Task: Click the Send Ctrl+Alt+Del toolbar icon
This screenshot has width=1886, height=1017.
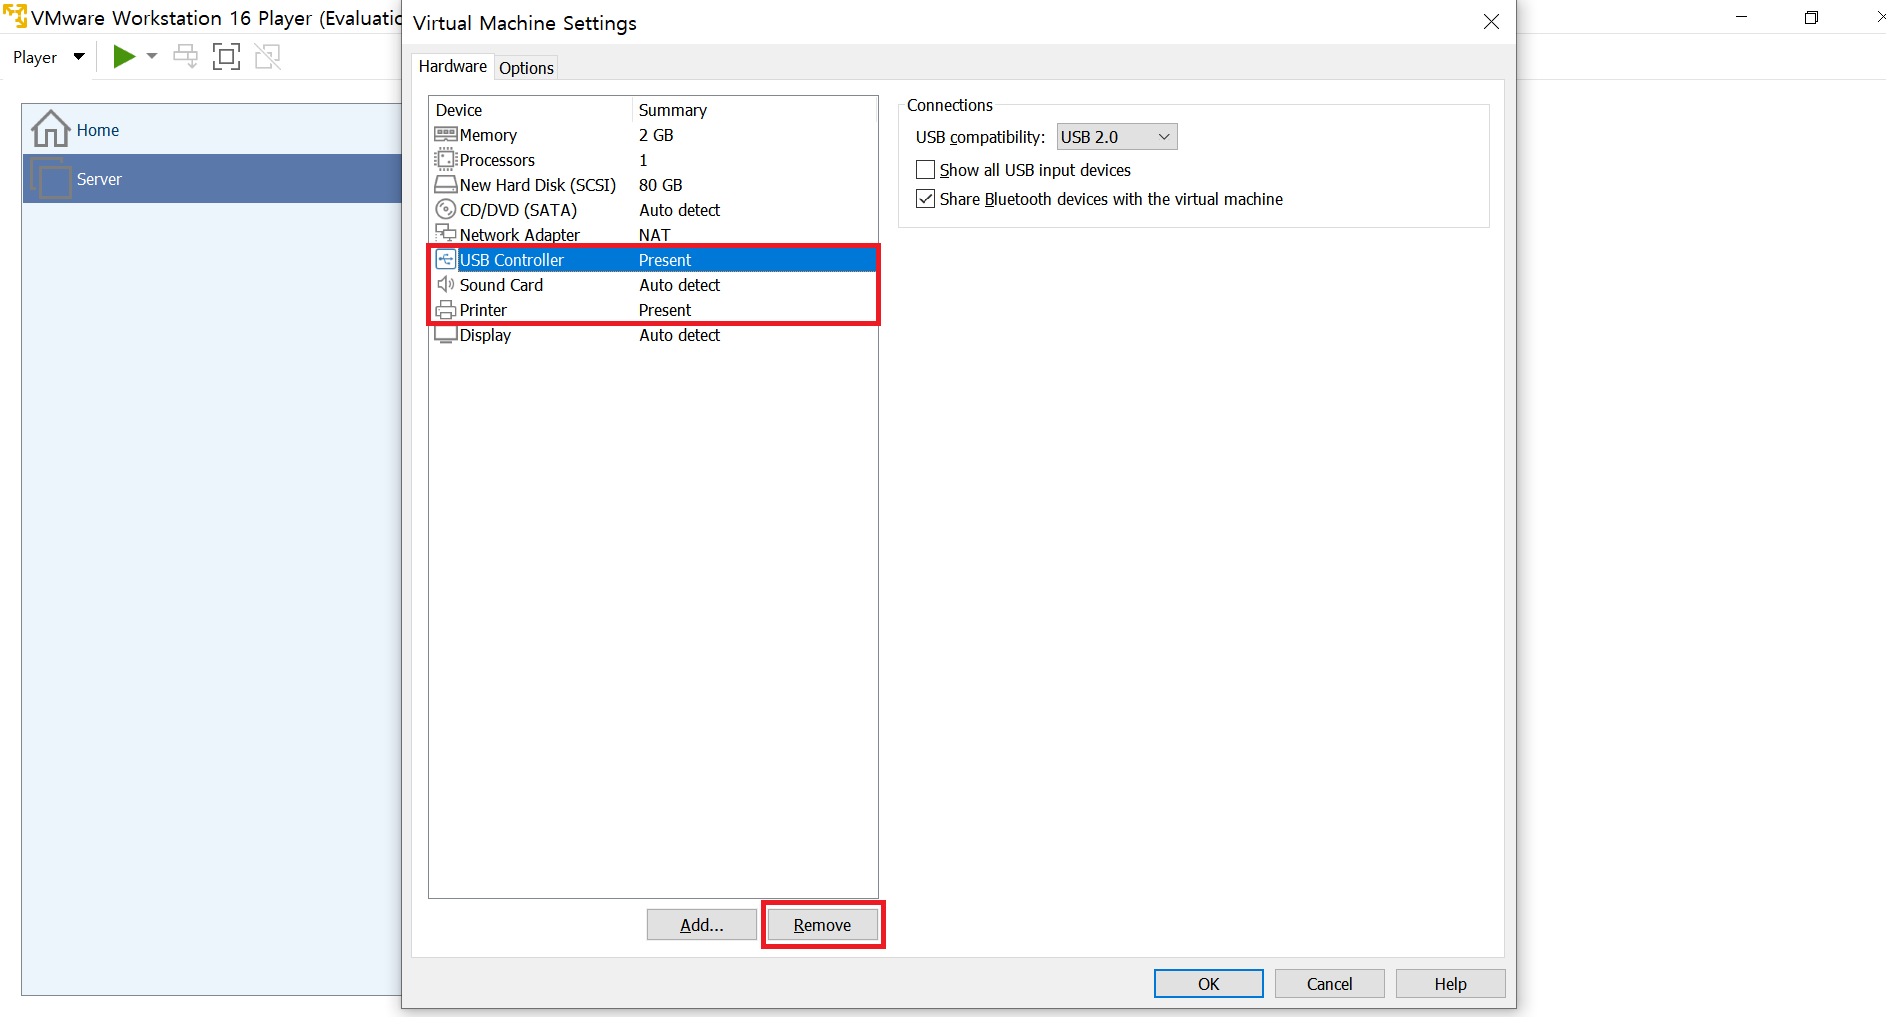Action: coord(185,56)
